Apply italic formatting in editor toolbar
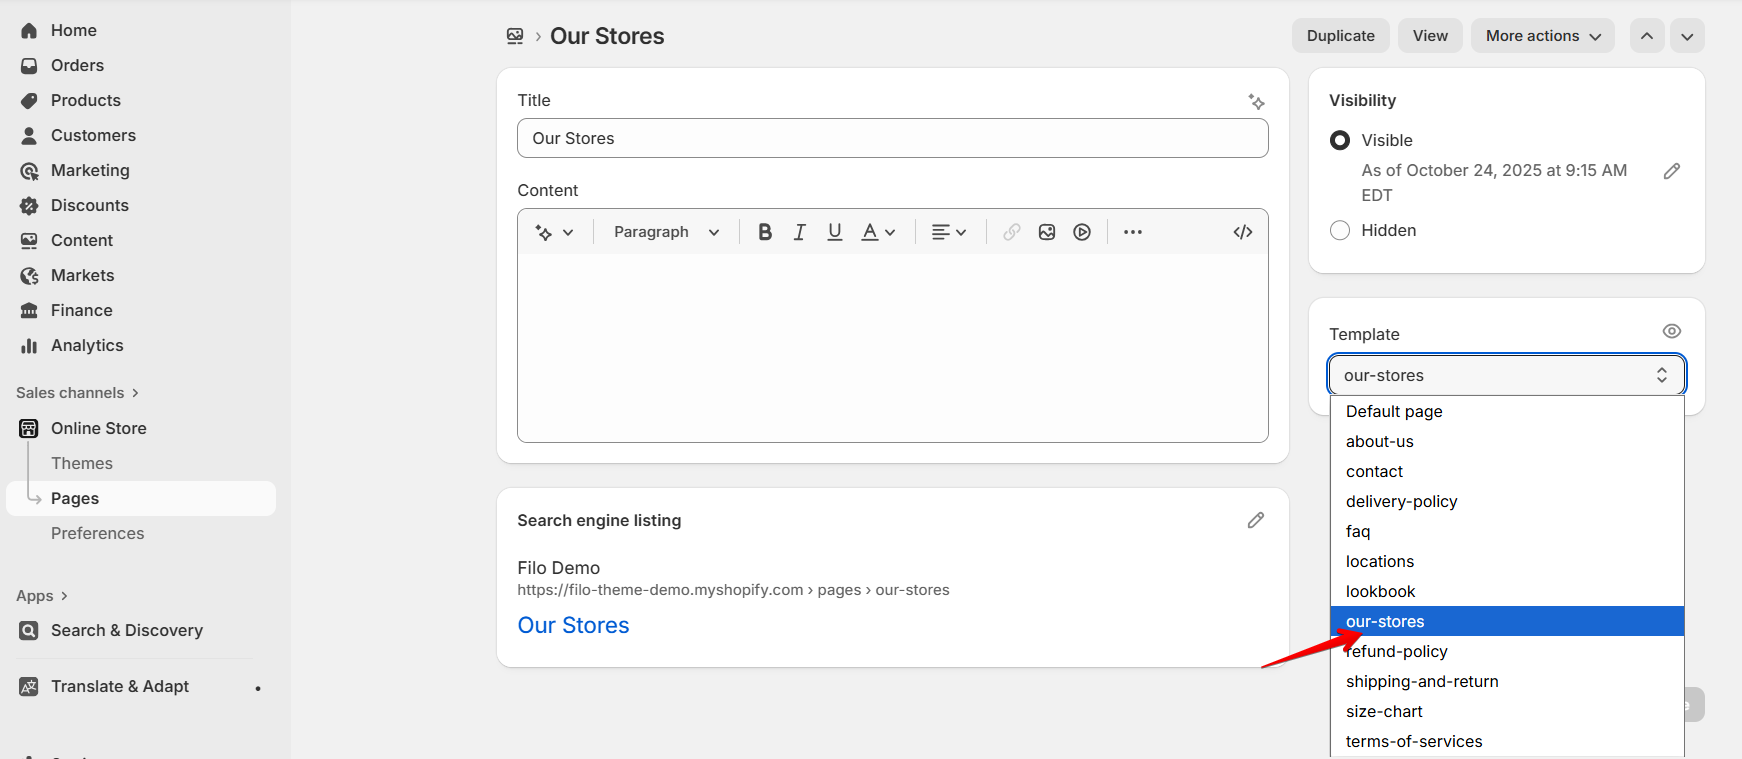Screen dimensions: 1742x759 tap(799, 232)
